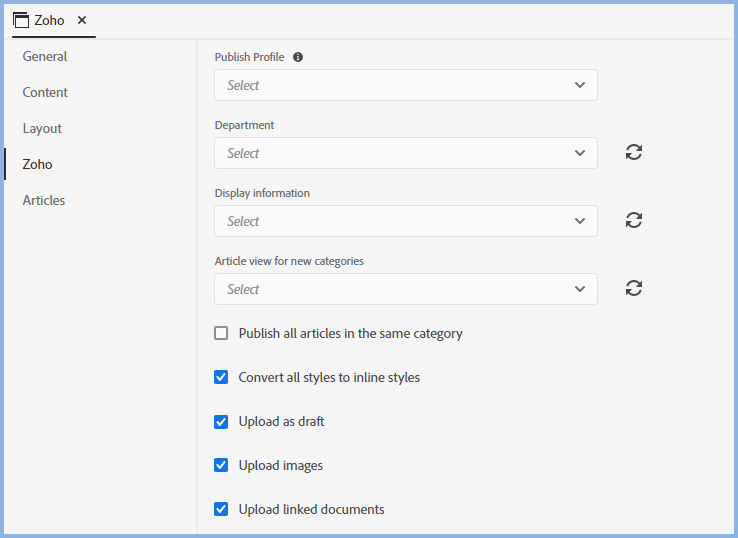Click the Publish Profile info icon
This screenshot has width=738, height=538.
[x=298, y=57]
